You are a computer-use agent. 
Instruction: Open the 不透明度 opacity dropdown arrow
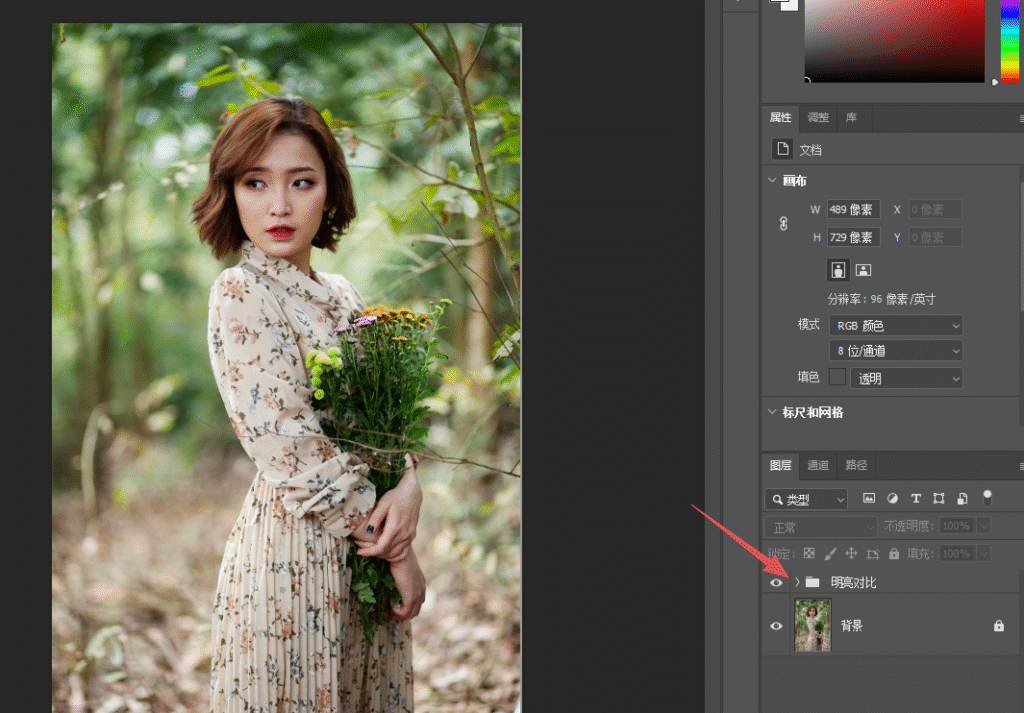(x=984, y=526)
